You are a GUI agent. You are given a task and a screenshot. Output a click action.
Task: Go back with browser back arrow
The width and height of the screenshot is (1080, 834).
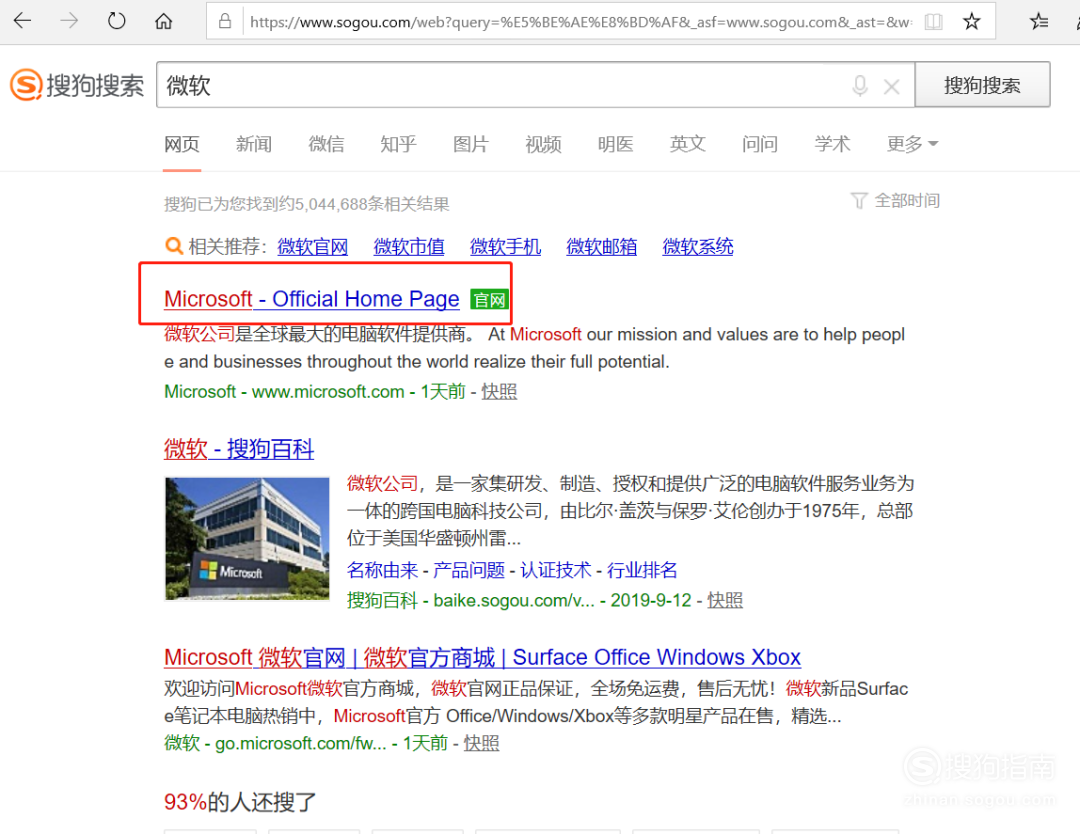click(x=23, y=21)
